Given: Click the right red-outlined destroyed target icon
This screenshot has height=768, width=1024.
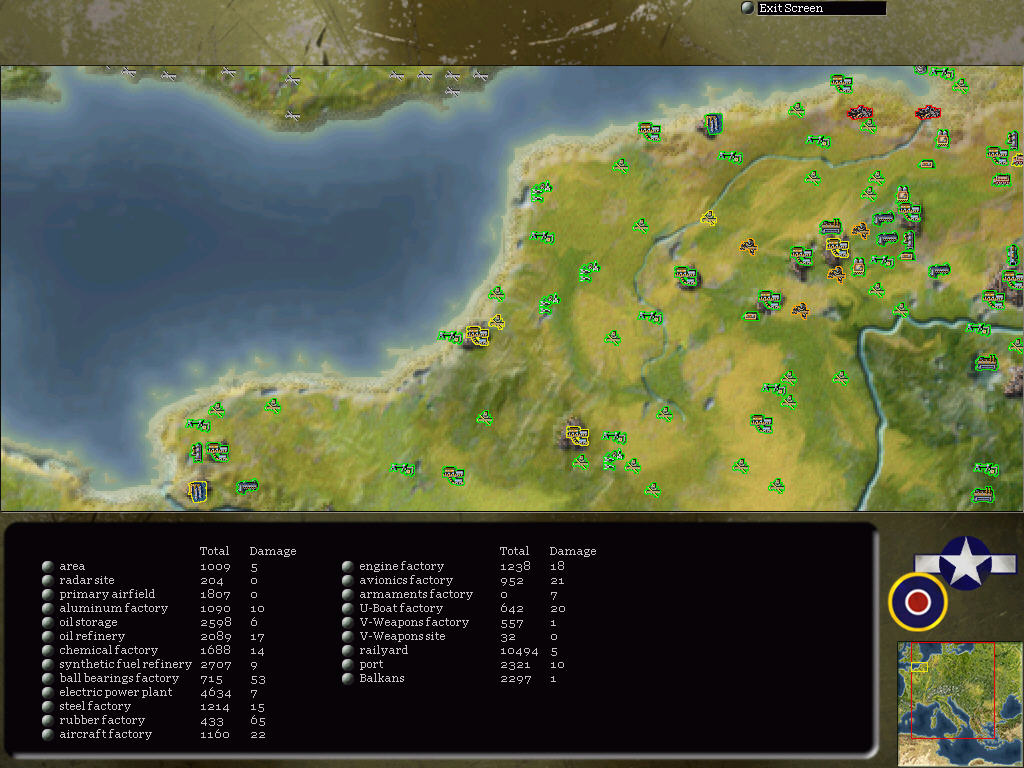Looking at the screenshot, I should 927,113.
